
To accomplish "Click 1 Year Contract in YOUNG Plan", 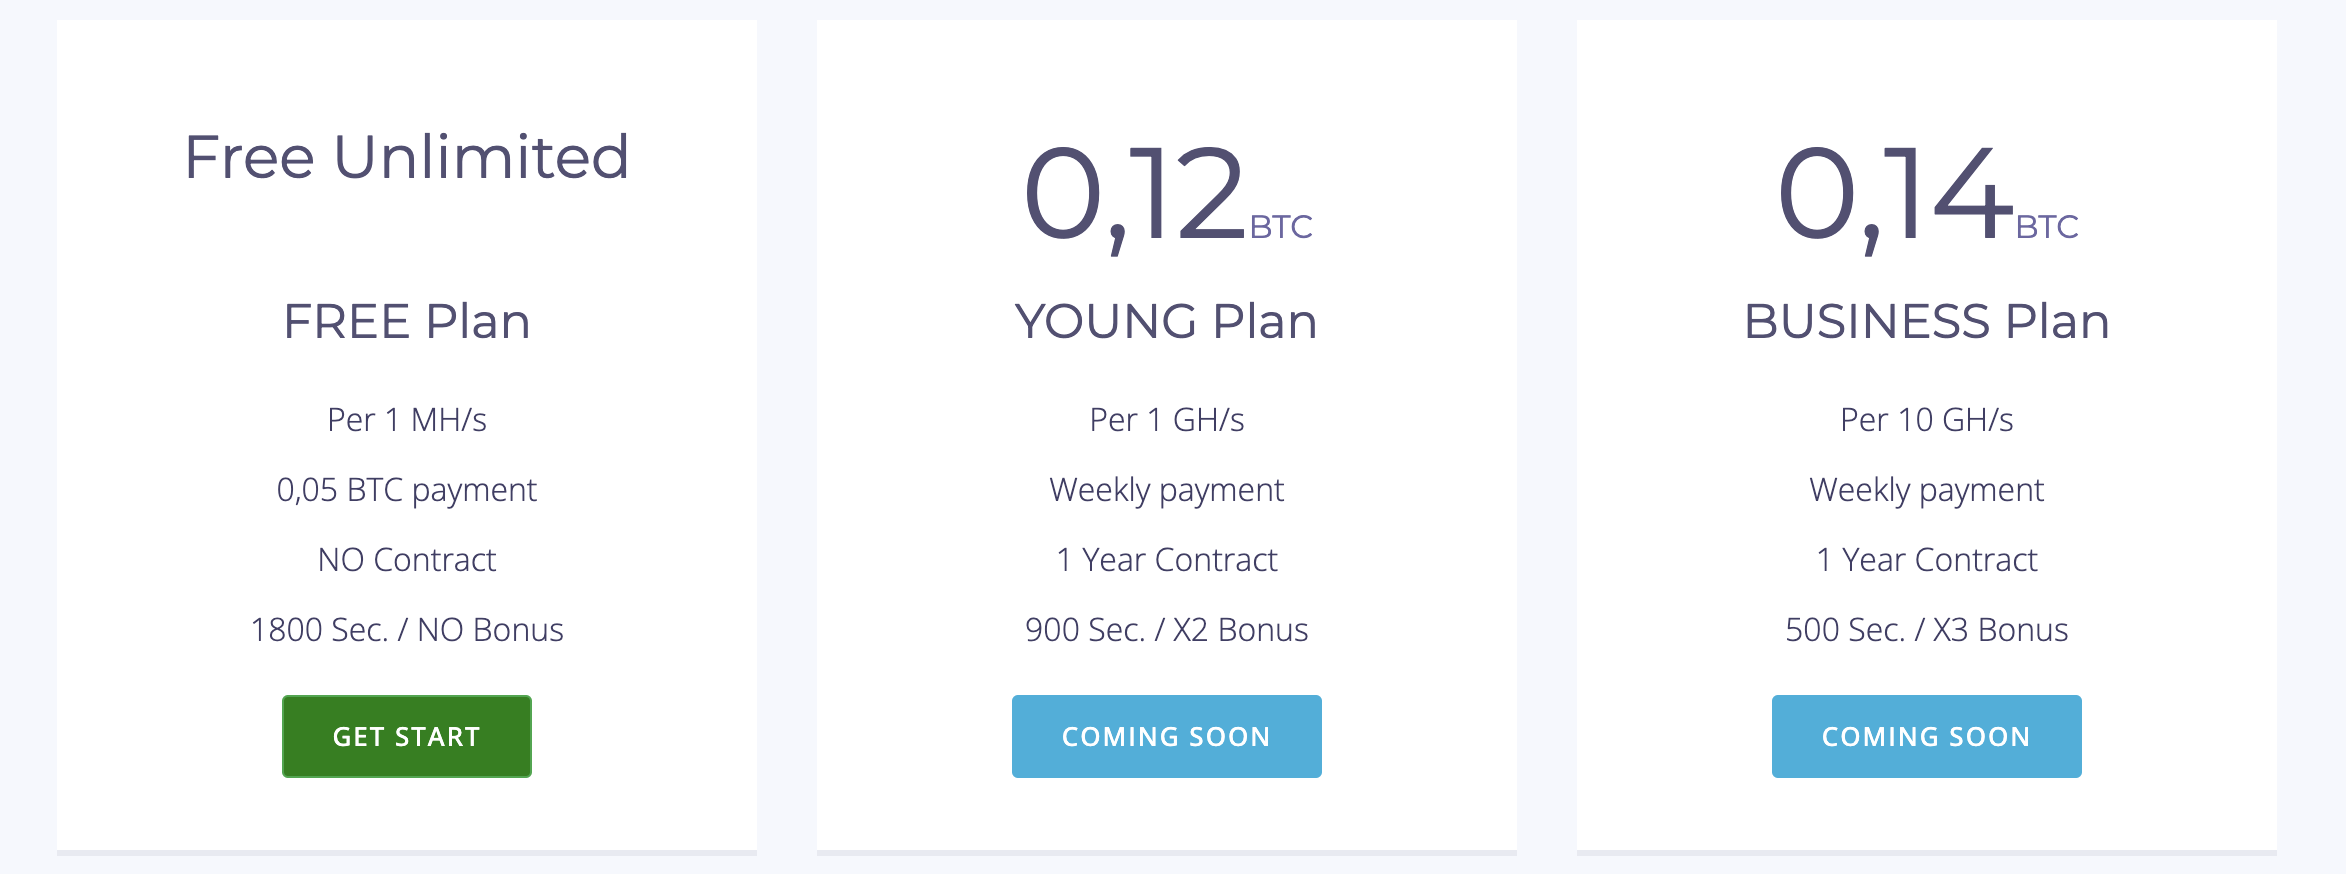I will 1166,560.
